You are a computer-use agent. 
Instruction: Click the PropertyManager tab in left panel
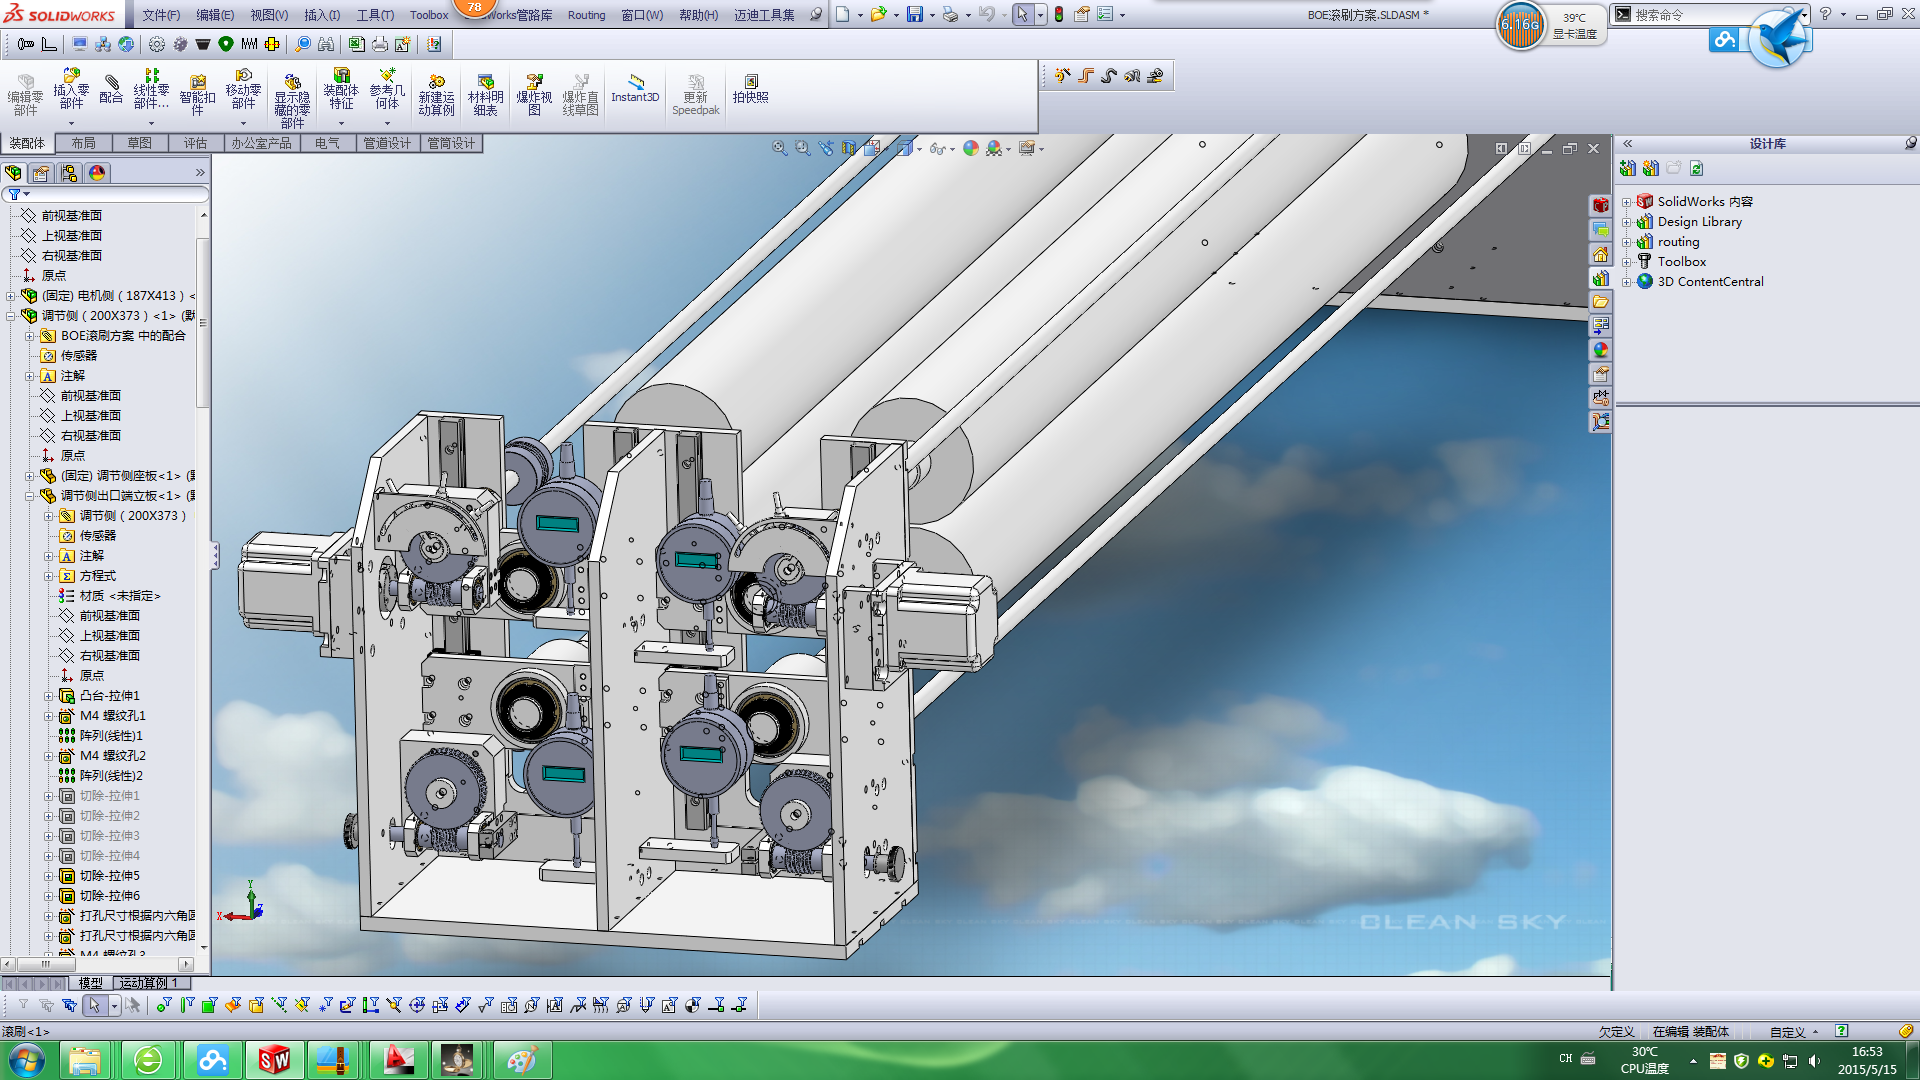tap(41, 173)
